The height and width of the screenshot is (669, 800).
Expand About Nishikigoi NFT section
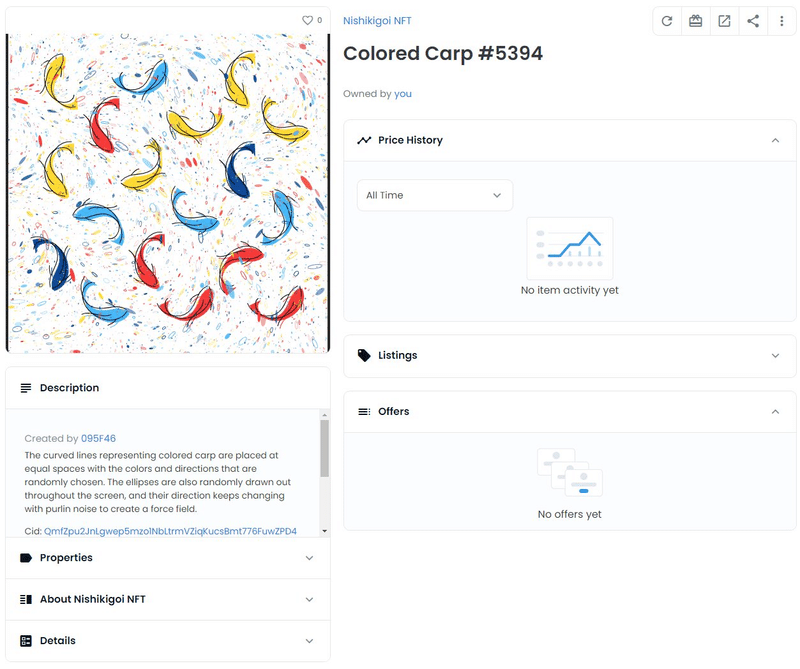point(309,600)
